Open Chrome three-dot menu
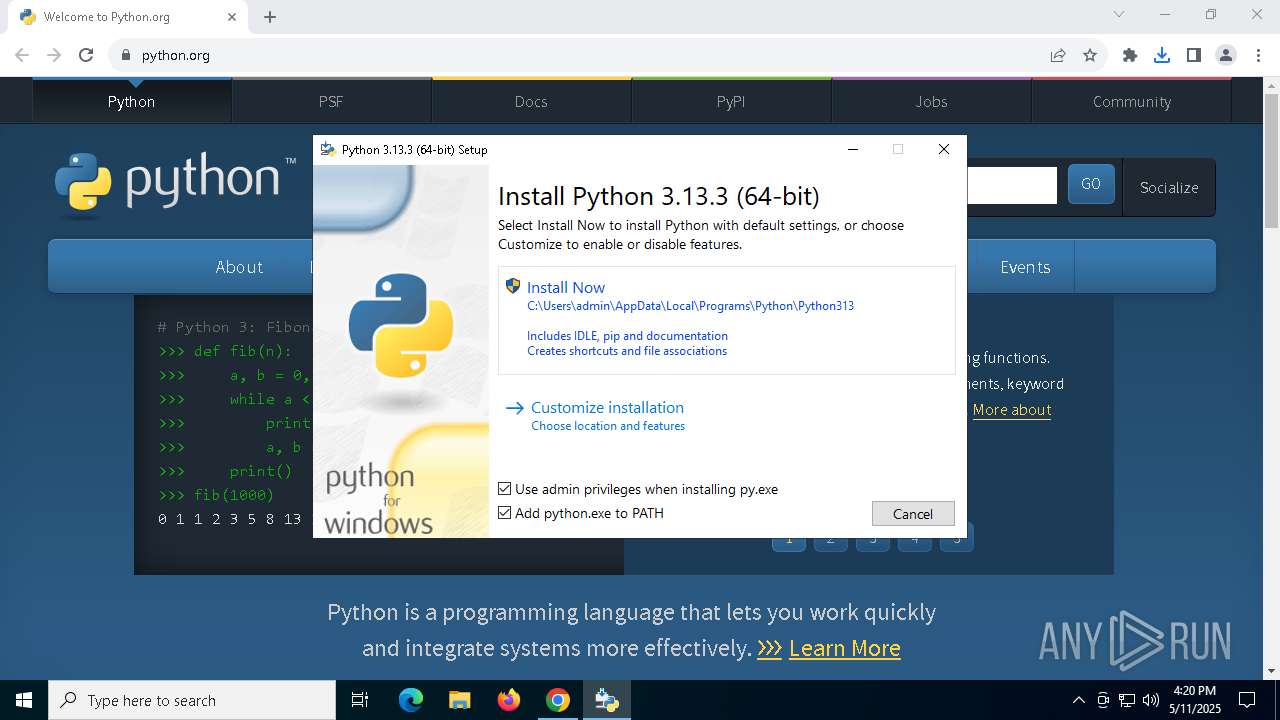Viewport: 1280px width, 720px height. coord(1258,55)
